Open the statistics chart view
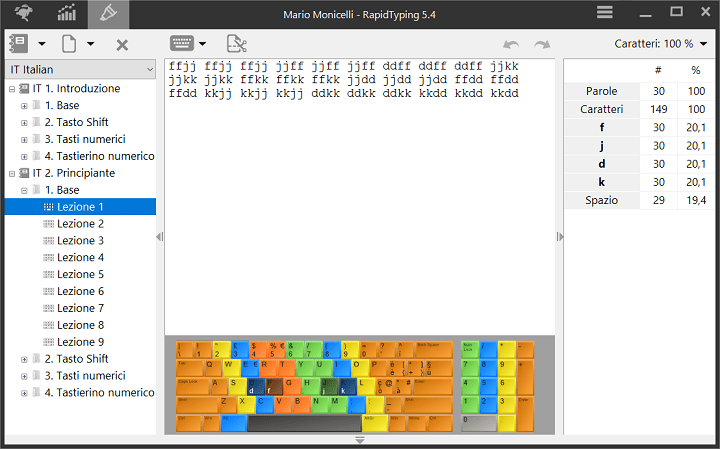Viewport: 720px width, 449px height. point(66,13)
